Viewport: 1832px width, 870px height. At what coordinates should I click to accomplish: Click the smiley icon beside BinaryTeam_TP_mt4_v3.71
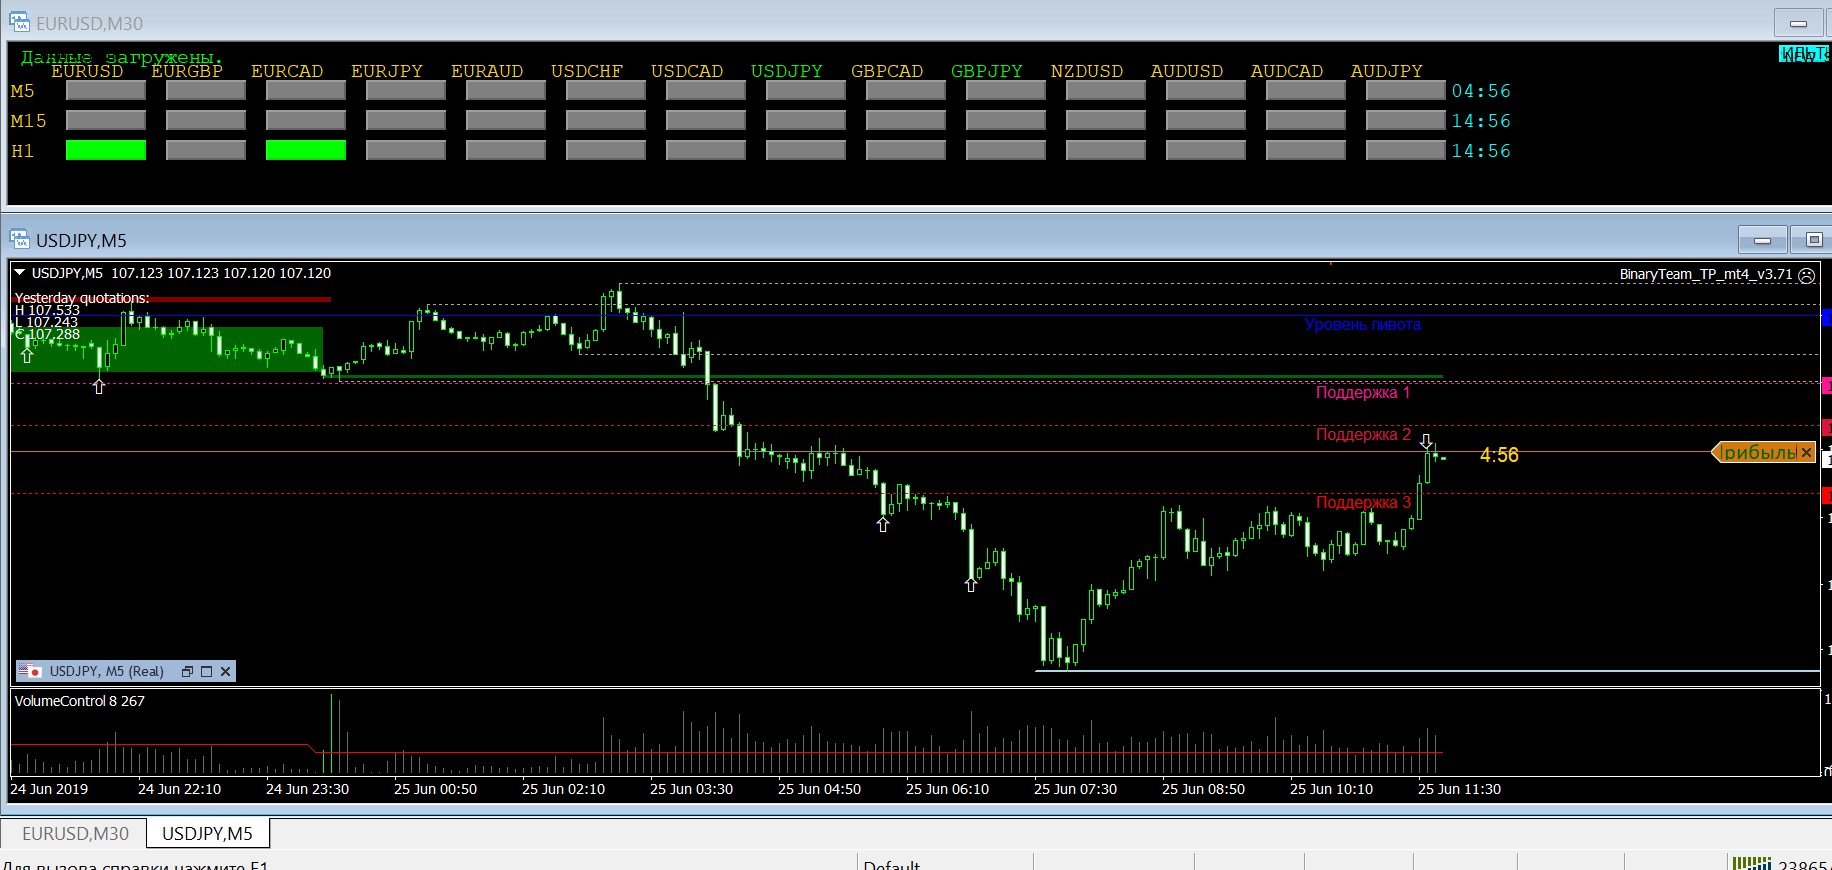coord(1807,275)
